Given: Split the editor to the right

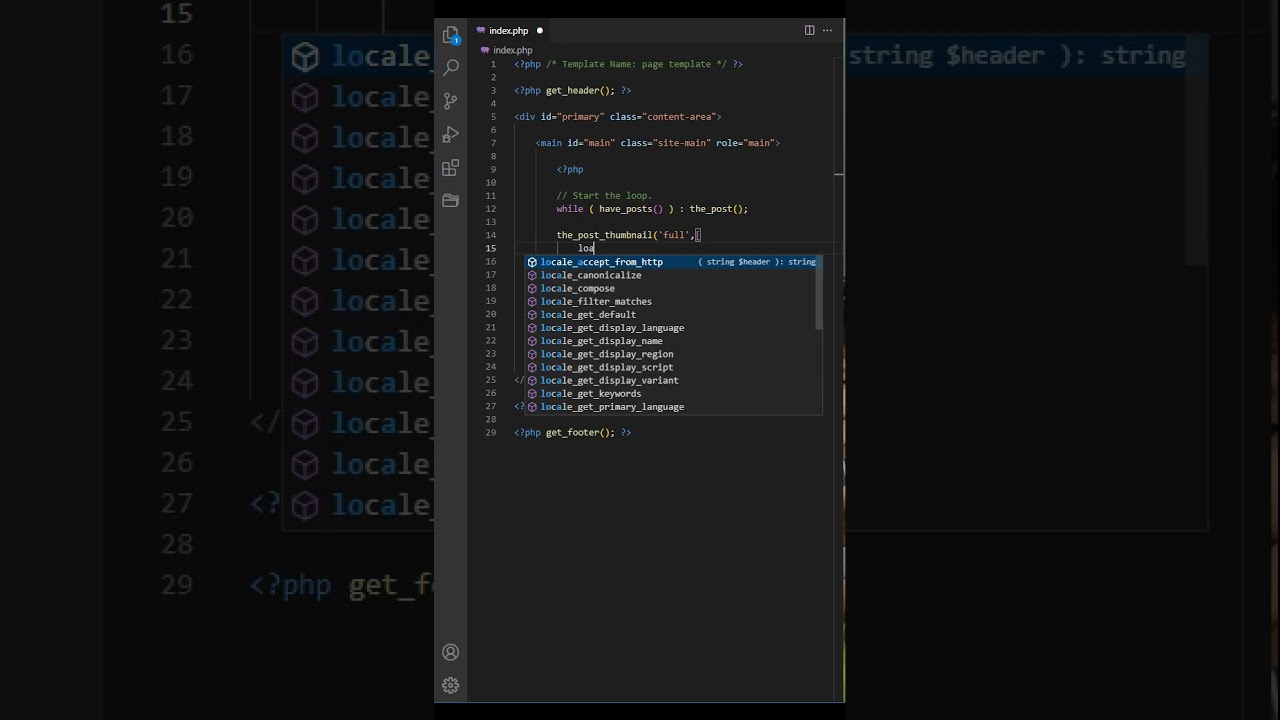Looking at the screenshot, I should coord(809,30).
